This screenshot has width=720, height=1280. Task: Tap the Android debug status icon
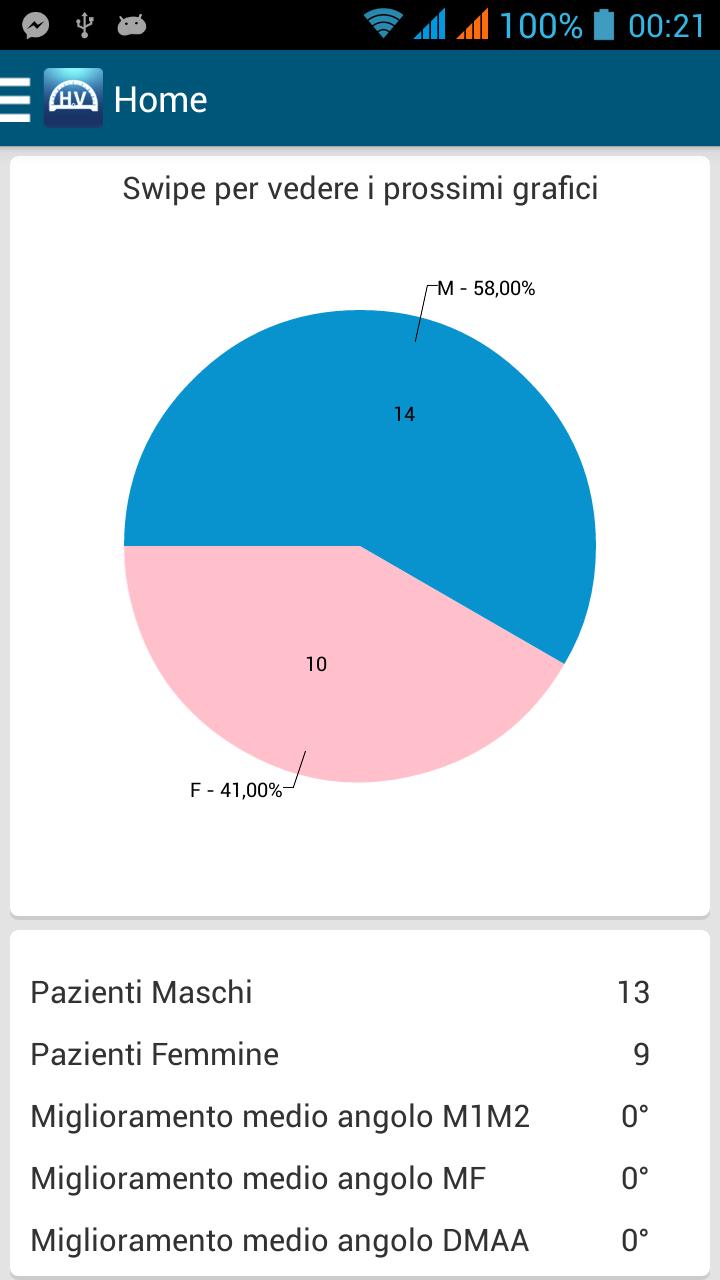coord(132,25)
